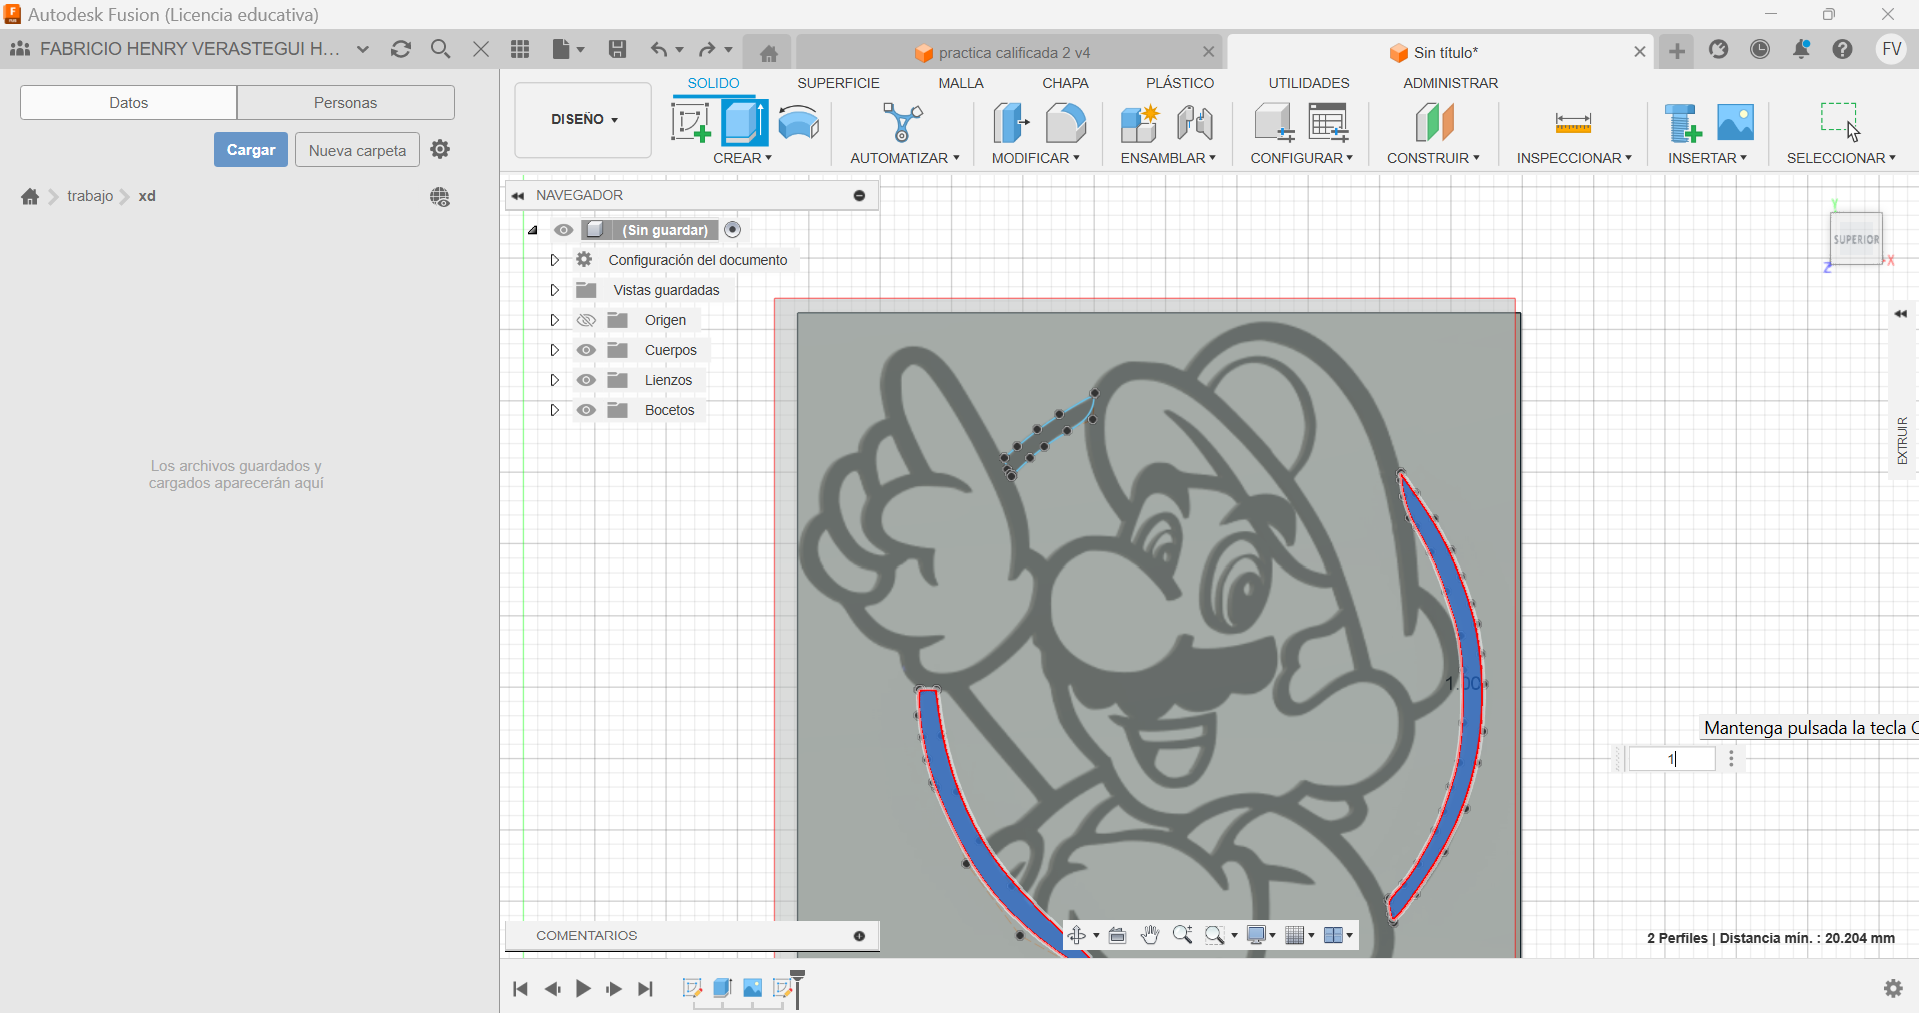Select the Extrude tool icon

click(745, 123)
